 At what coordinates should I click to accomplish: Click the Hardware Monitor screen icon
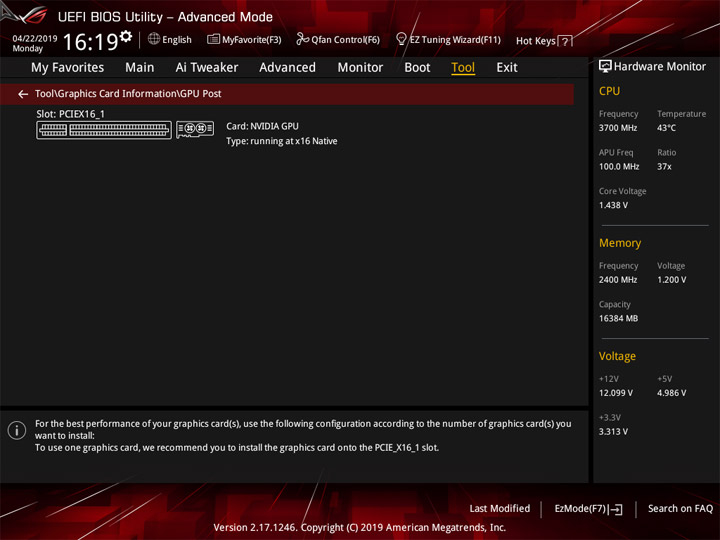pos(605,67)
